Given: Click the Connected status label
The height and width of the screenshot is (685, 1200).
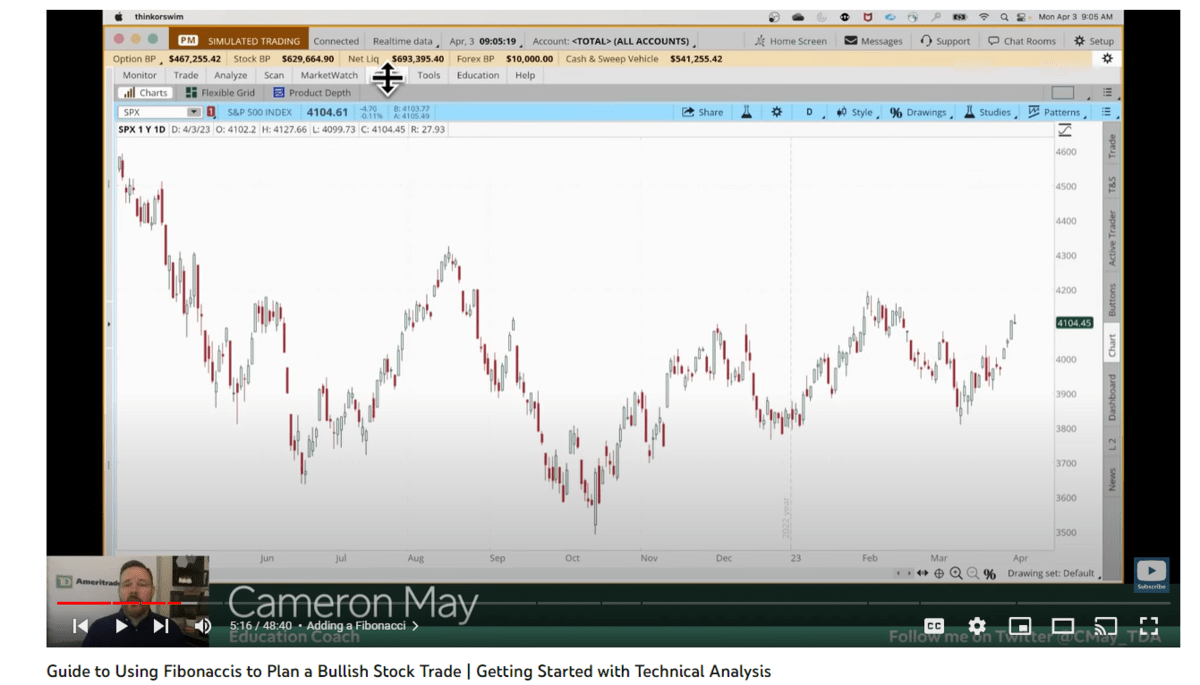Looking at the screenshot, I should point(336,41).
